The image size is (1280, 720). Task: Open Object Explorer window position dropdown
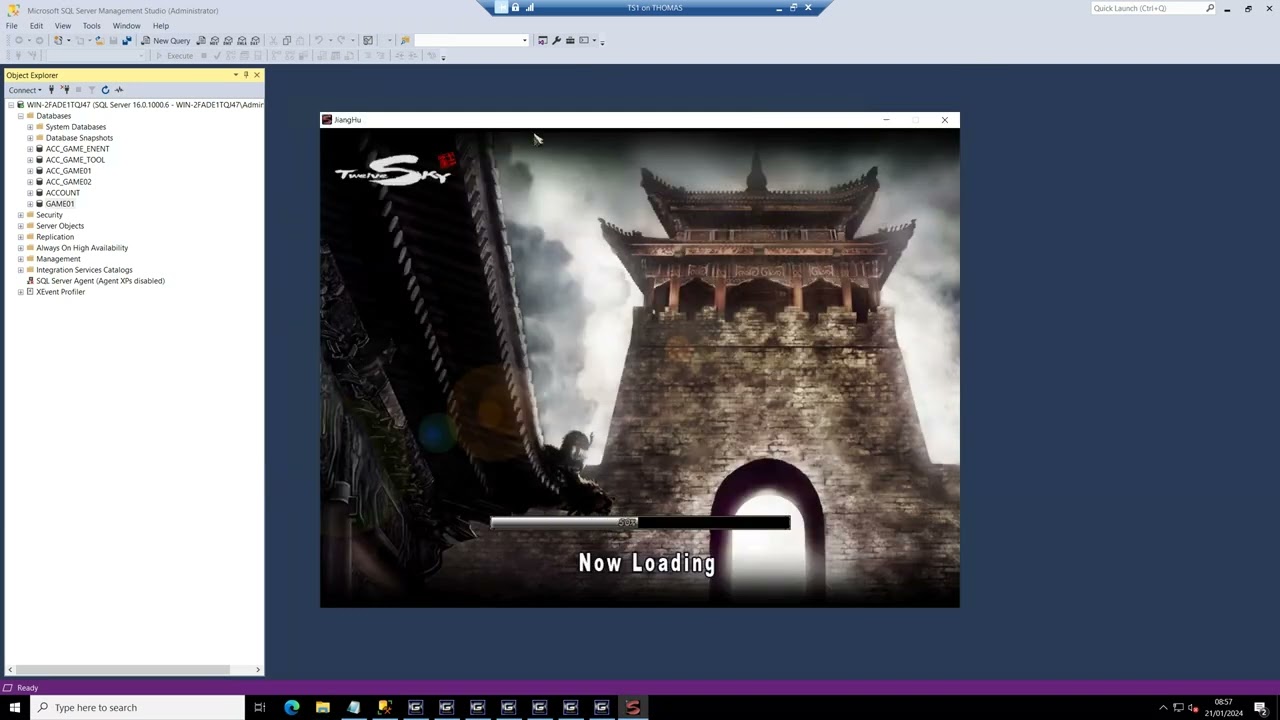[x=236, y=75]
